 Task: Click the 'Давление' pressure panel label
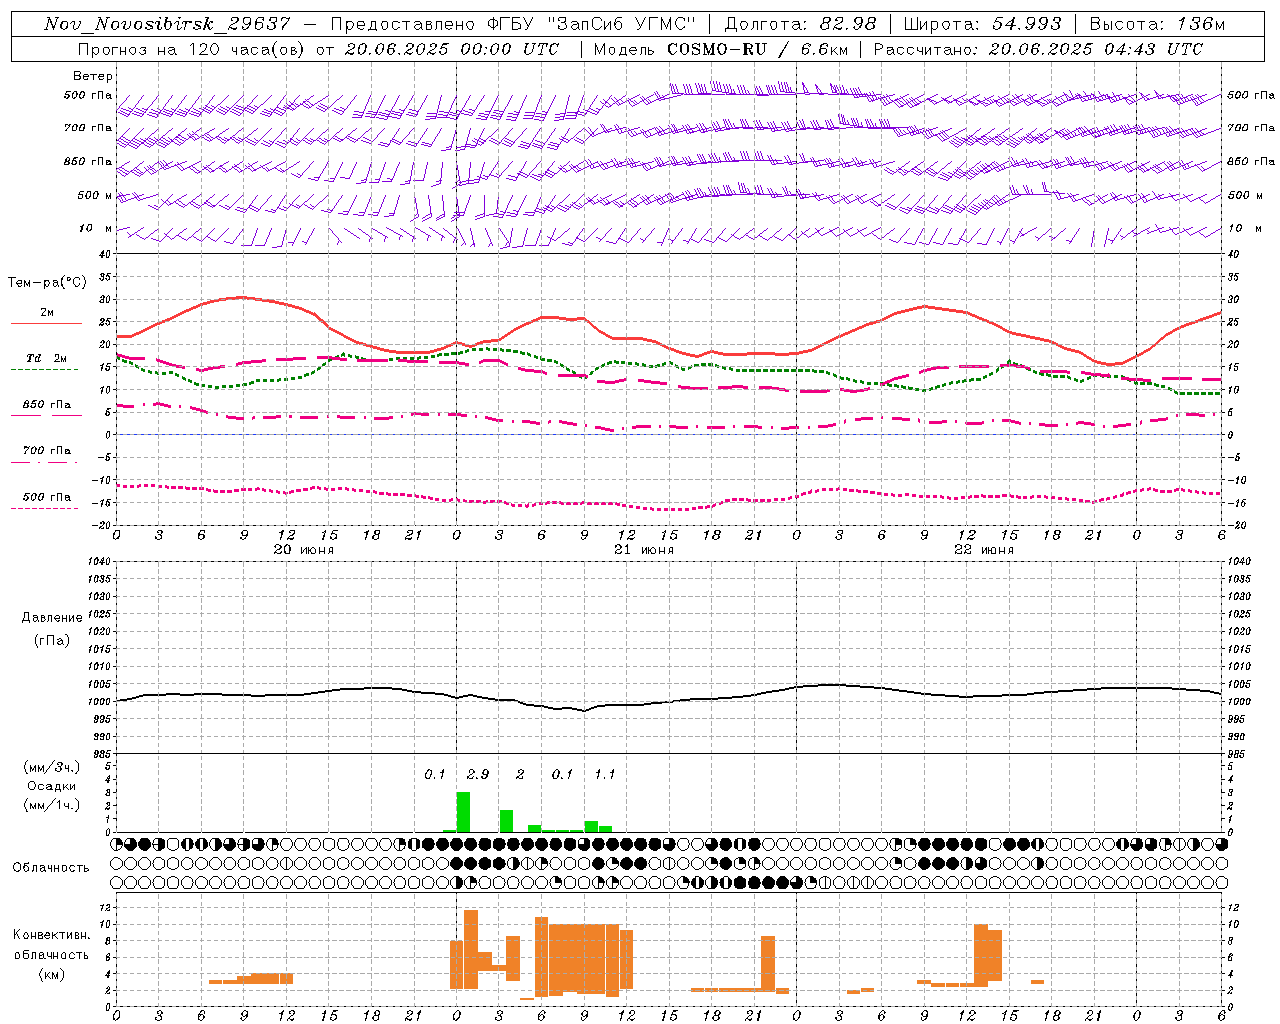coord(52,618)
